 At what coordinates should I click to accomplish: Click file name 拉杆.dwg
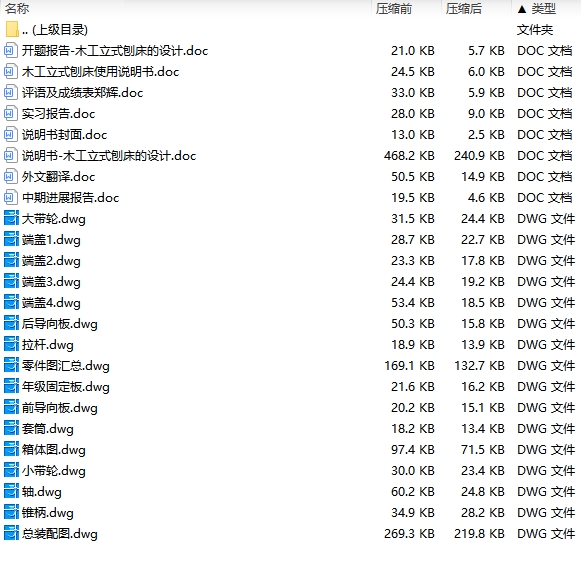47,345
